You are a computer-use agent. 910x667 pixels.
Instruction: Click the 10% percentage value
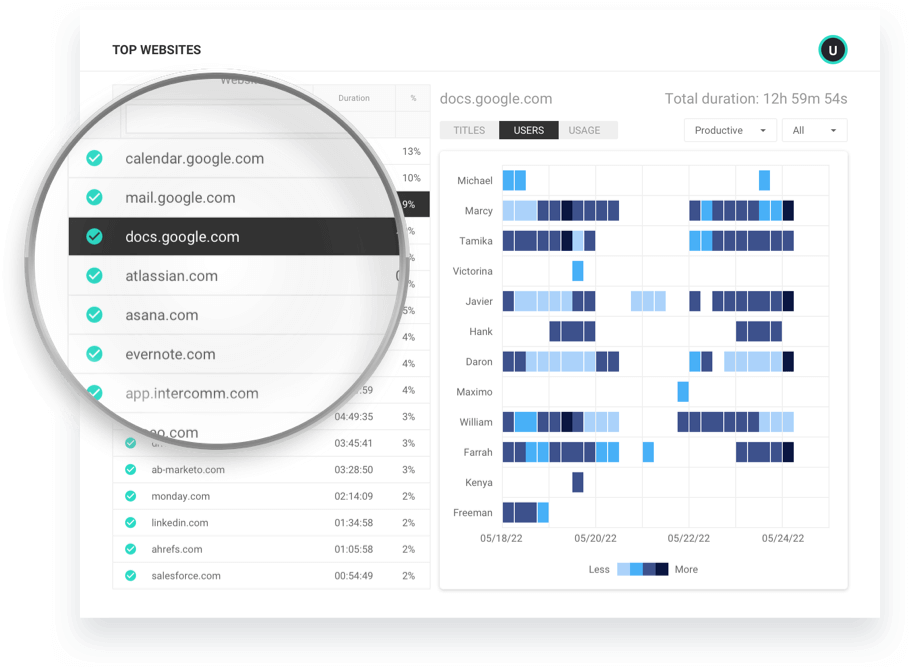click(411, 178)
